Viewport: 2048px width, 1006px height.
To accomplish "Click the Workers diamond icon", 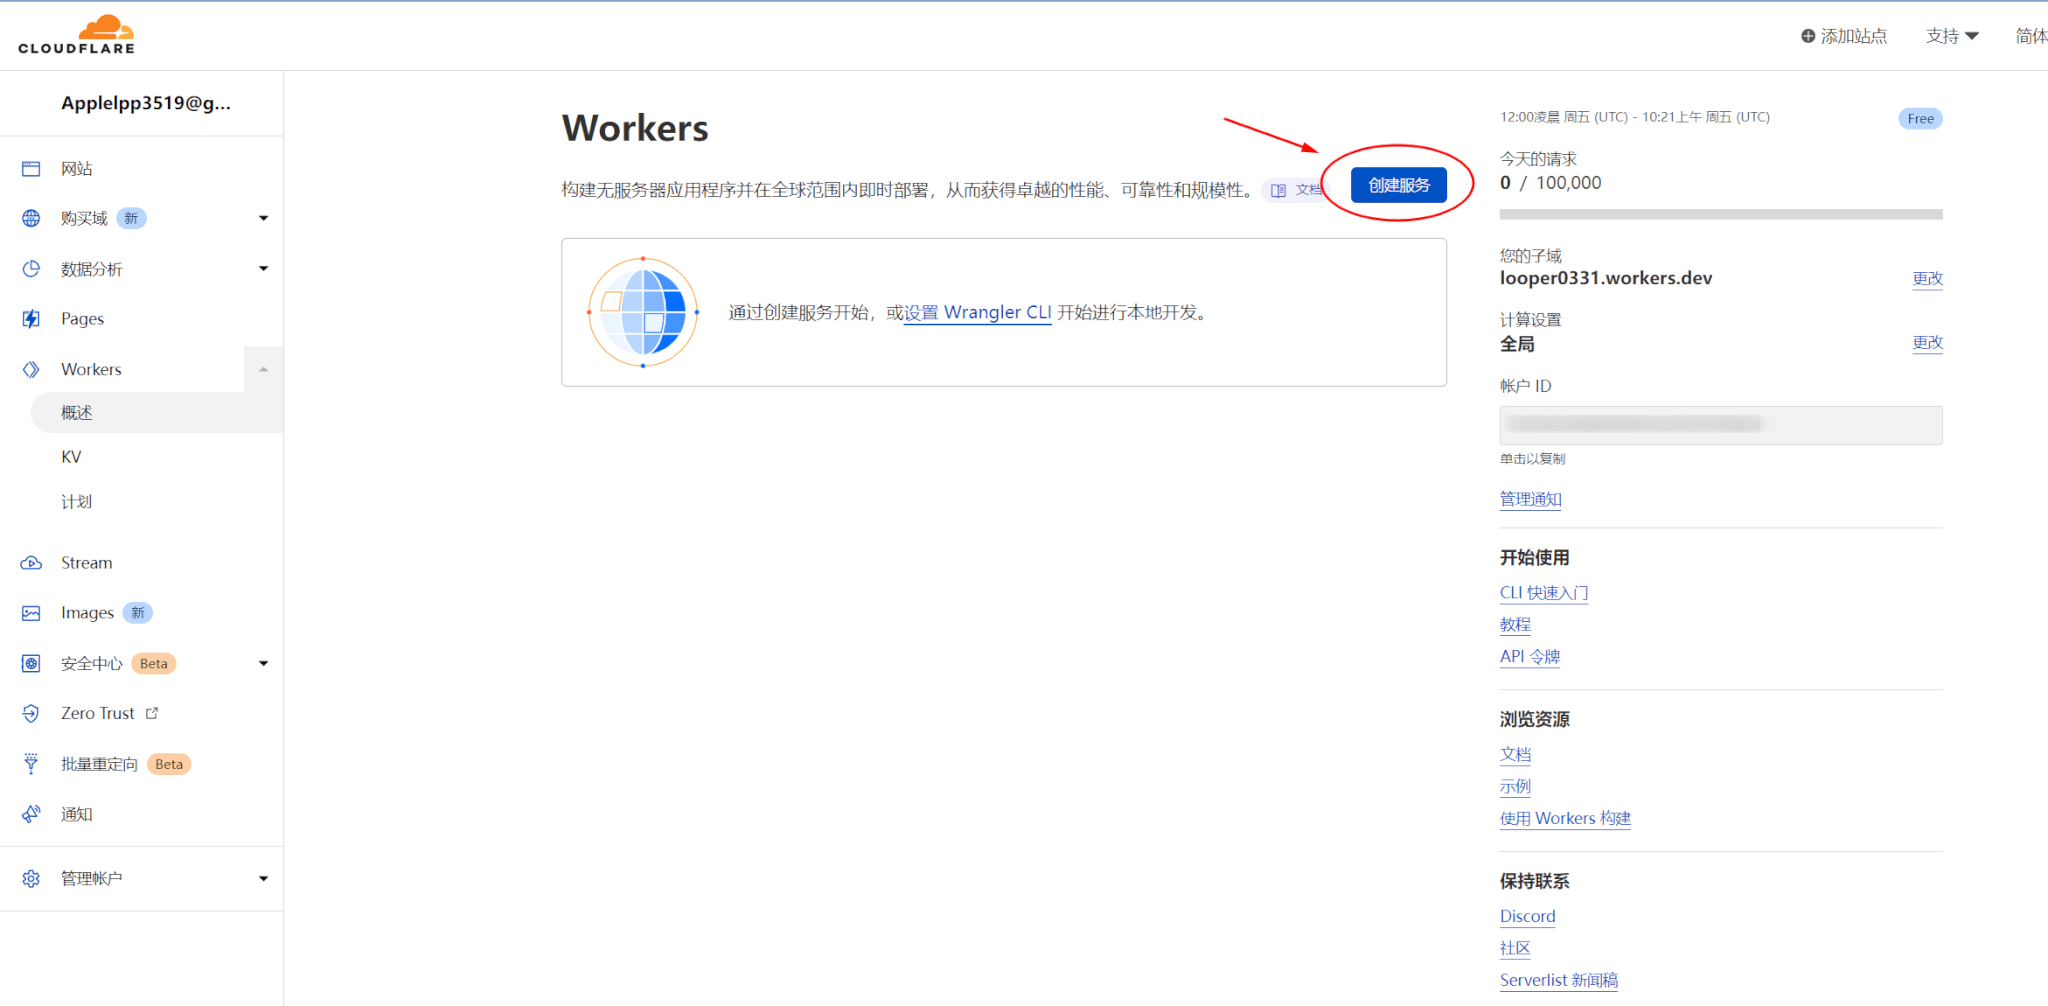I will 31,369.
